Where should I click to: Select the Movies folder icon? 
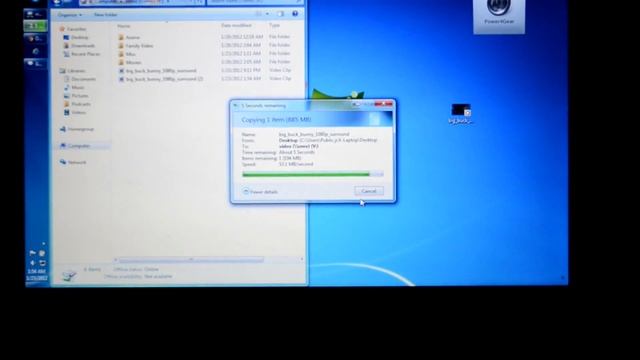pos(121,62)
